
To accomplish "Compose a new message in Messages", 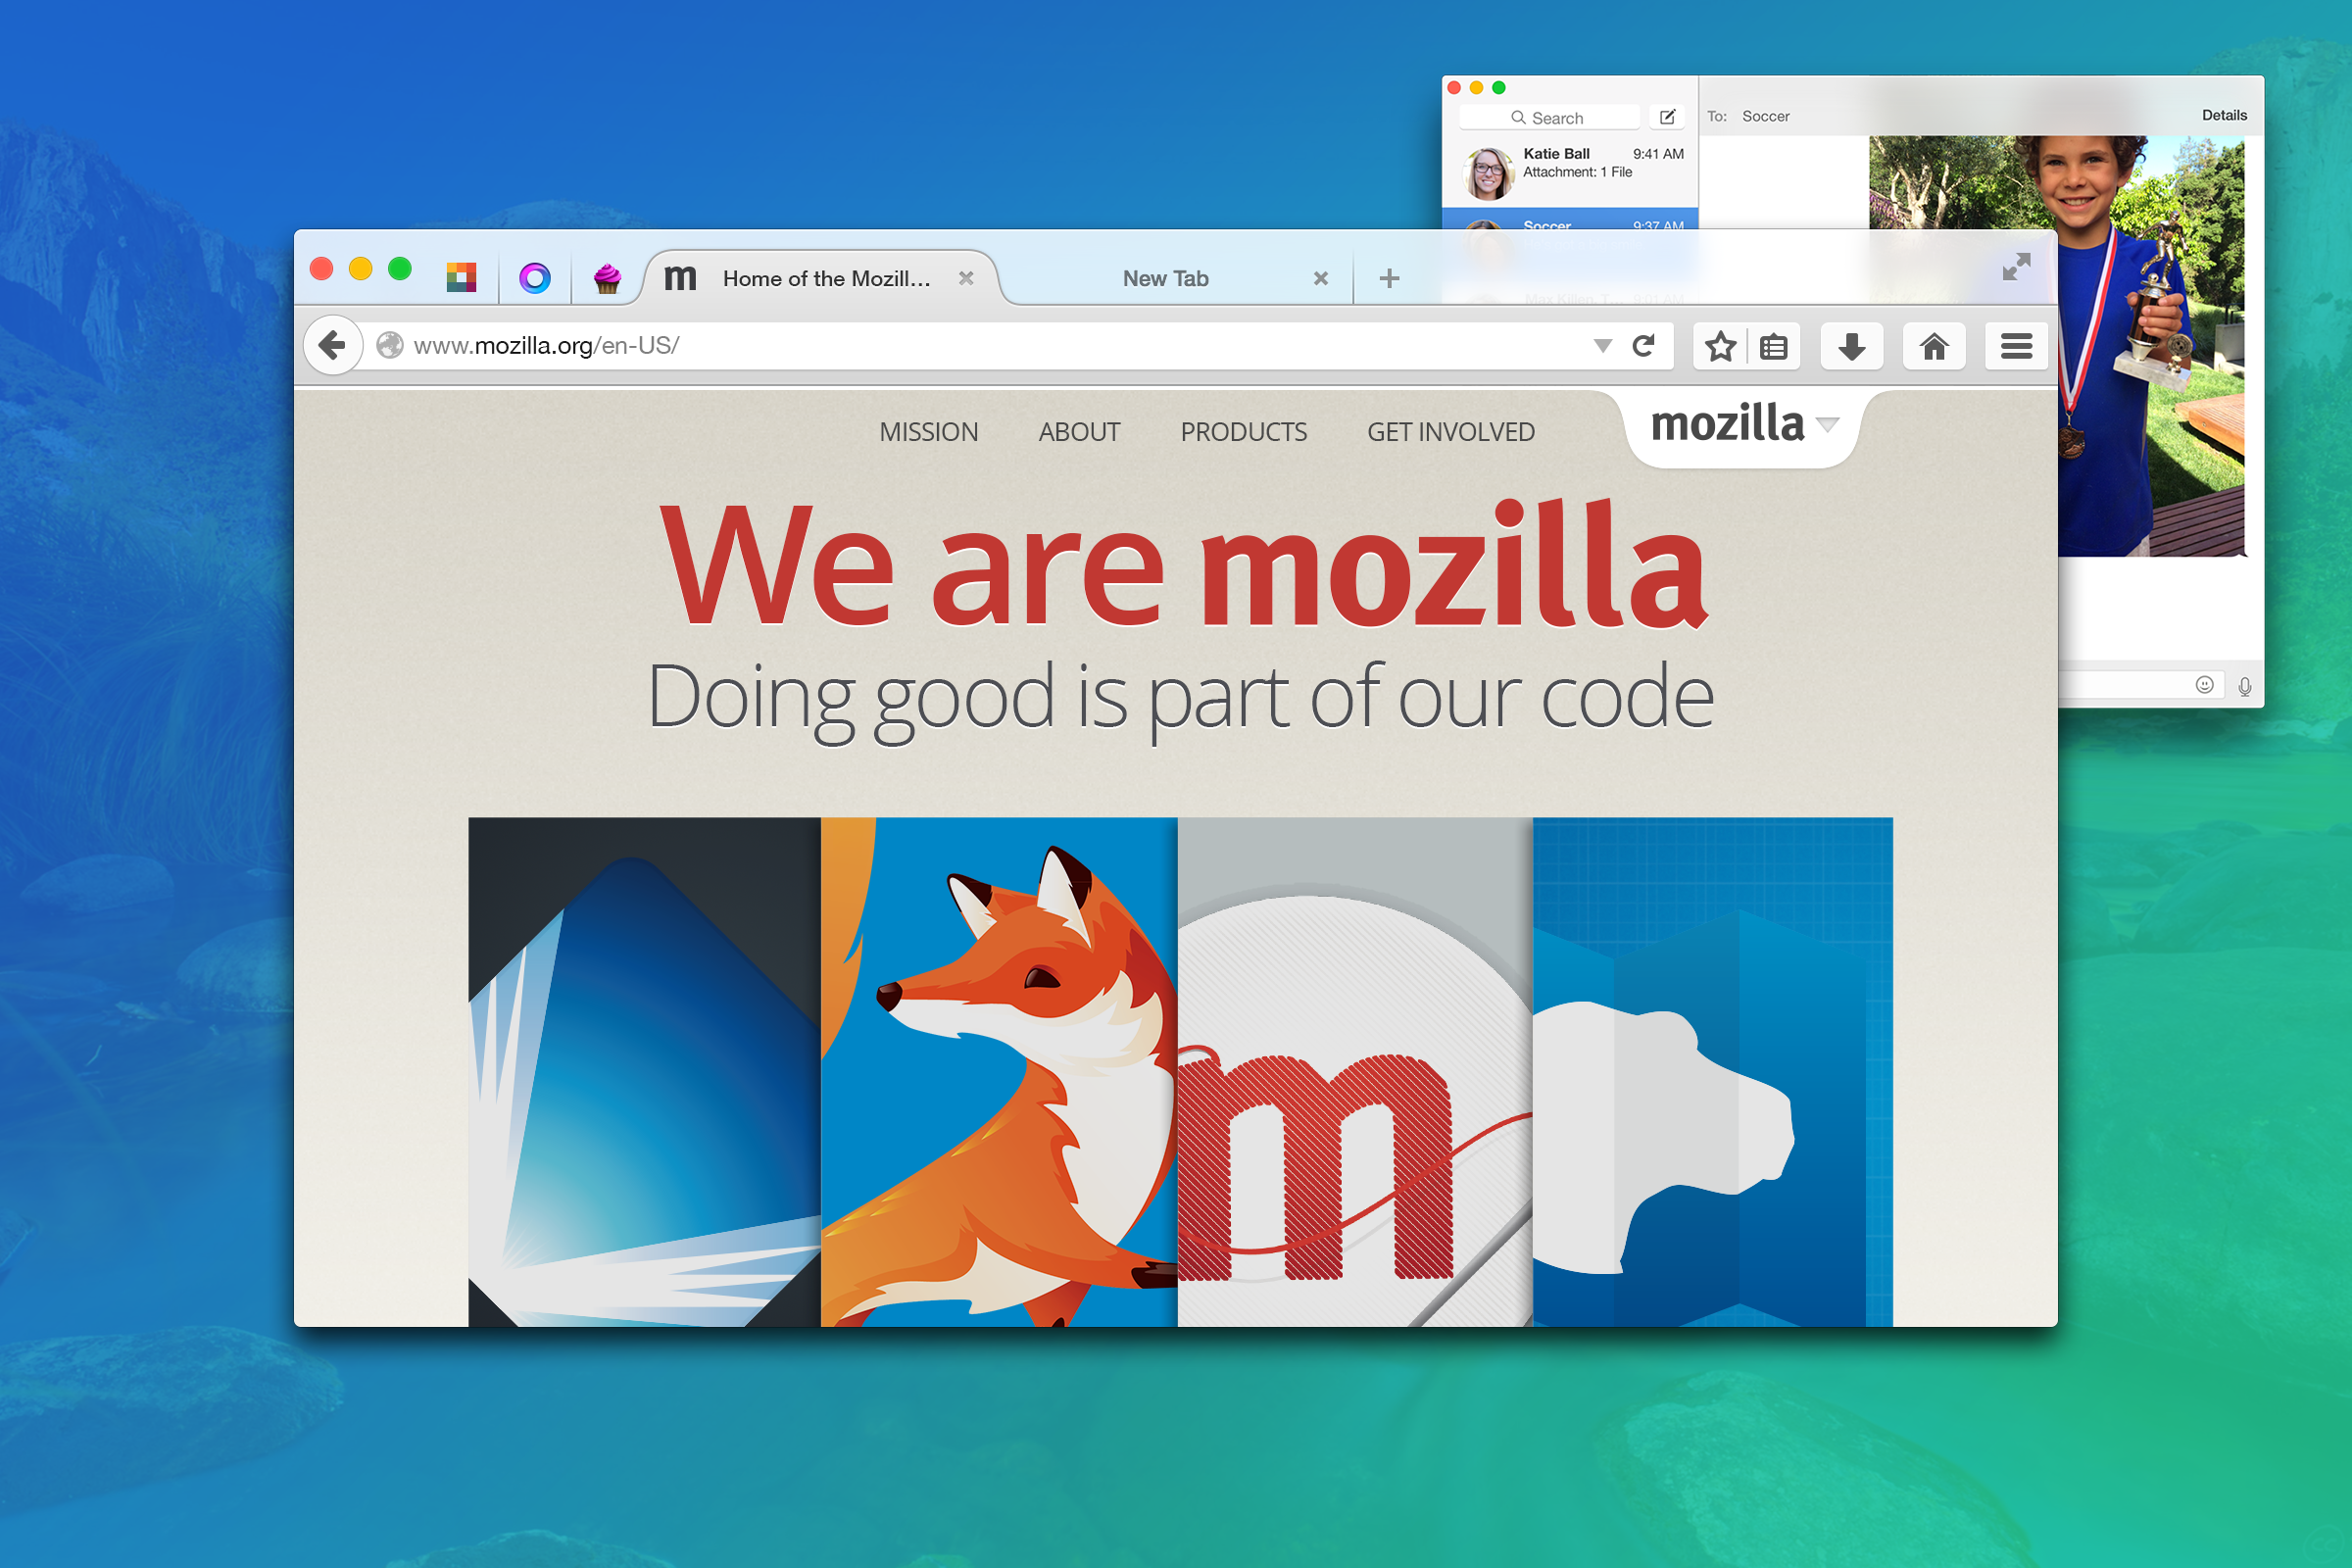I will (x=1667, y=117).
